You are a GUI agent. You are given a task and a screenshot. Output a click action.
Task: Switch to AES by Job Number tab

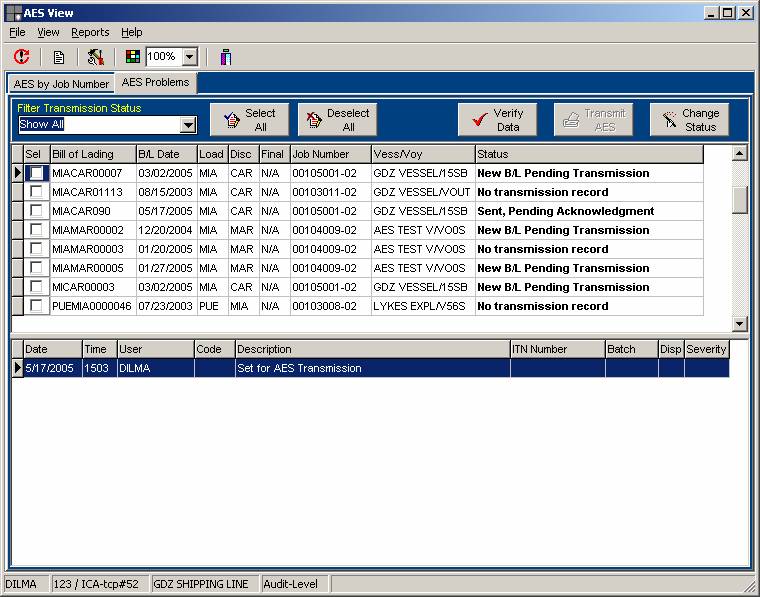(61, 84)
